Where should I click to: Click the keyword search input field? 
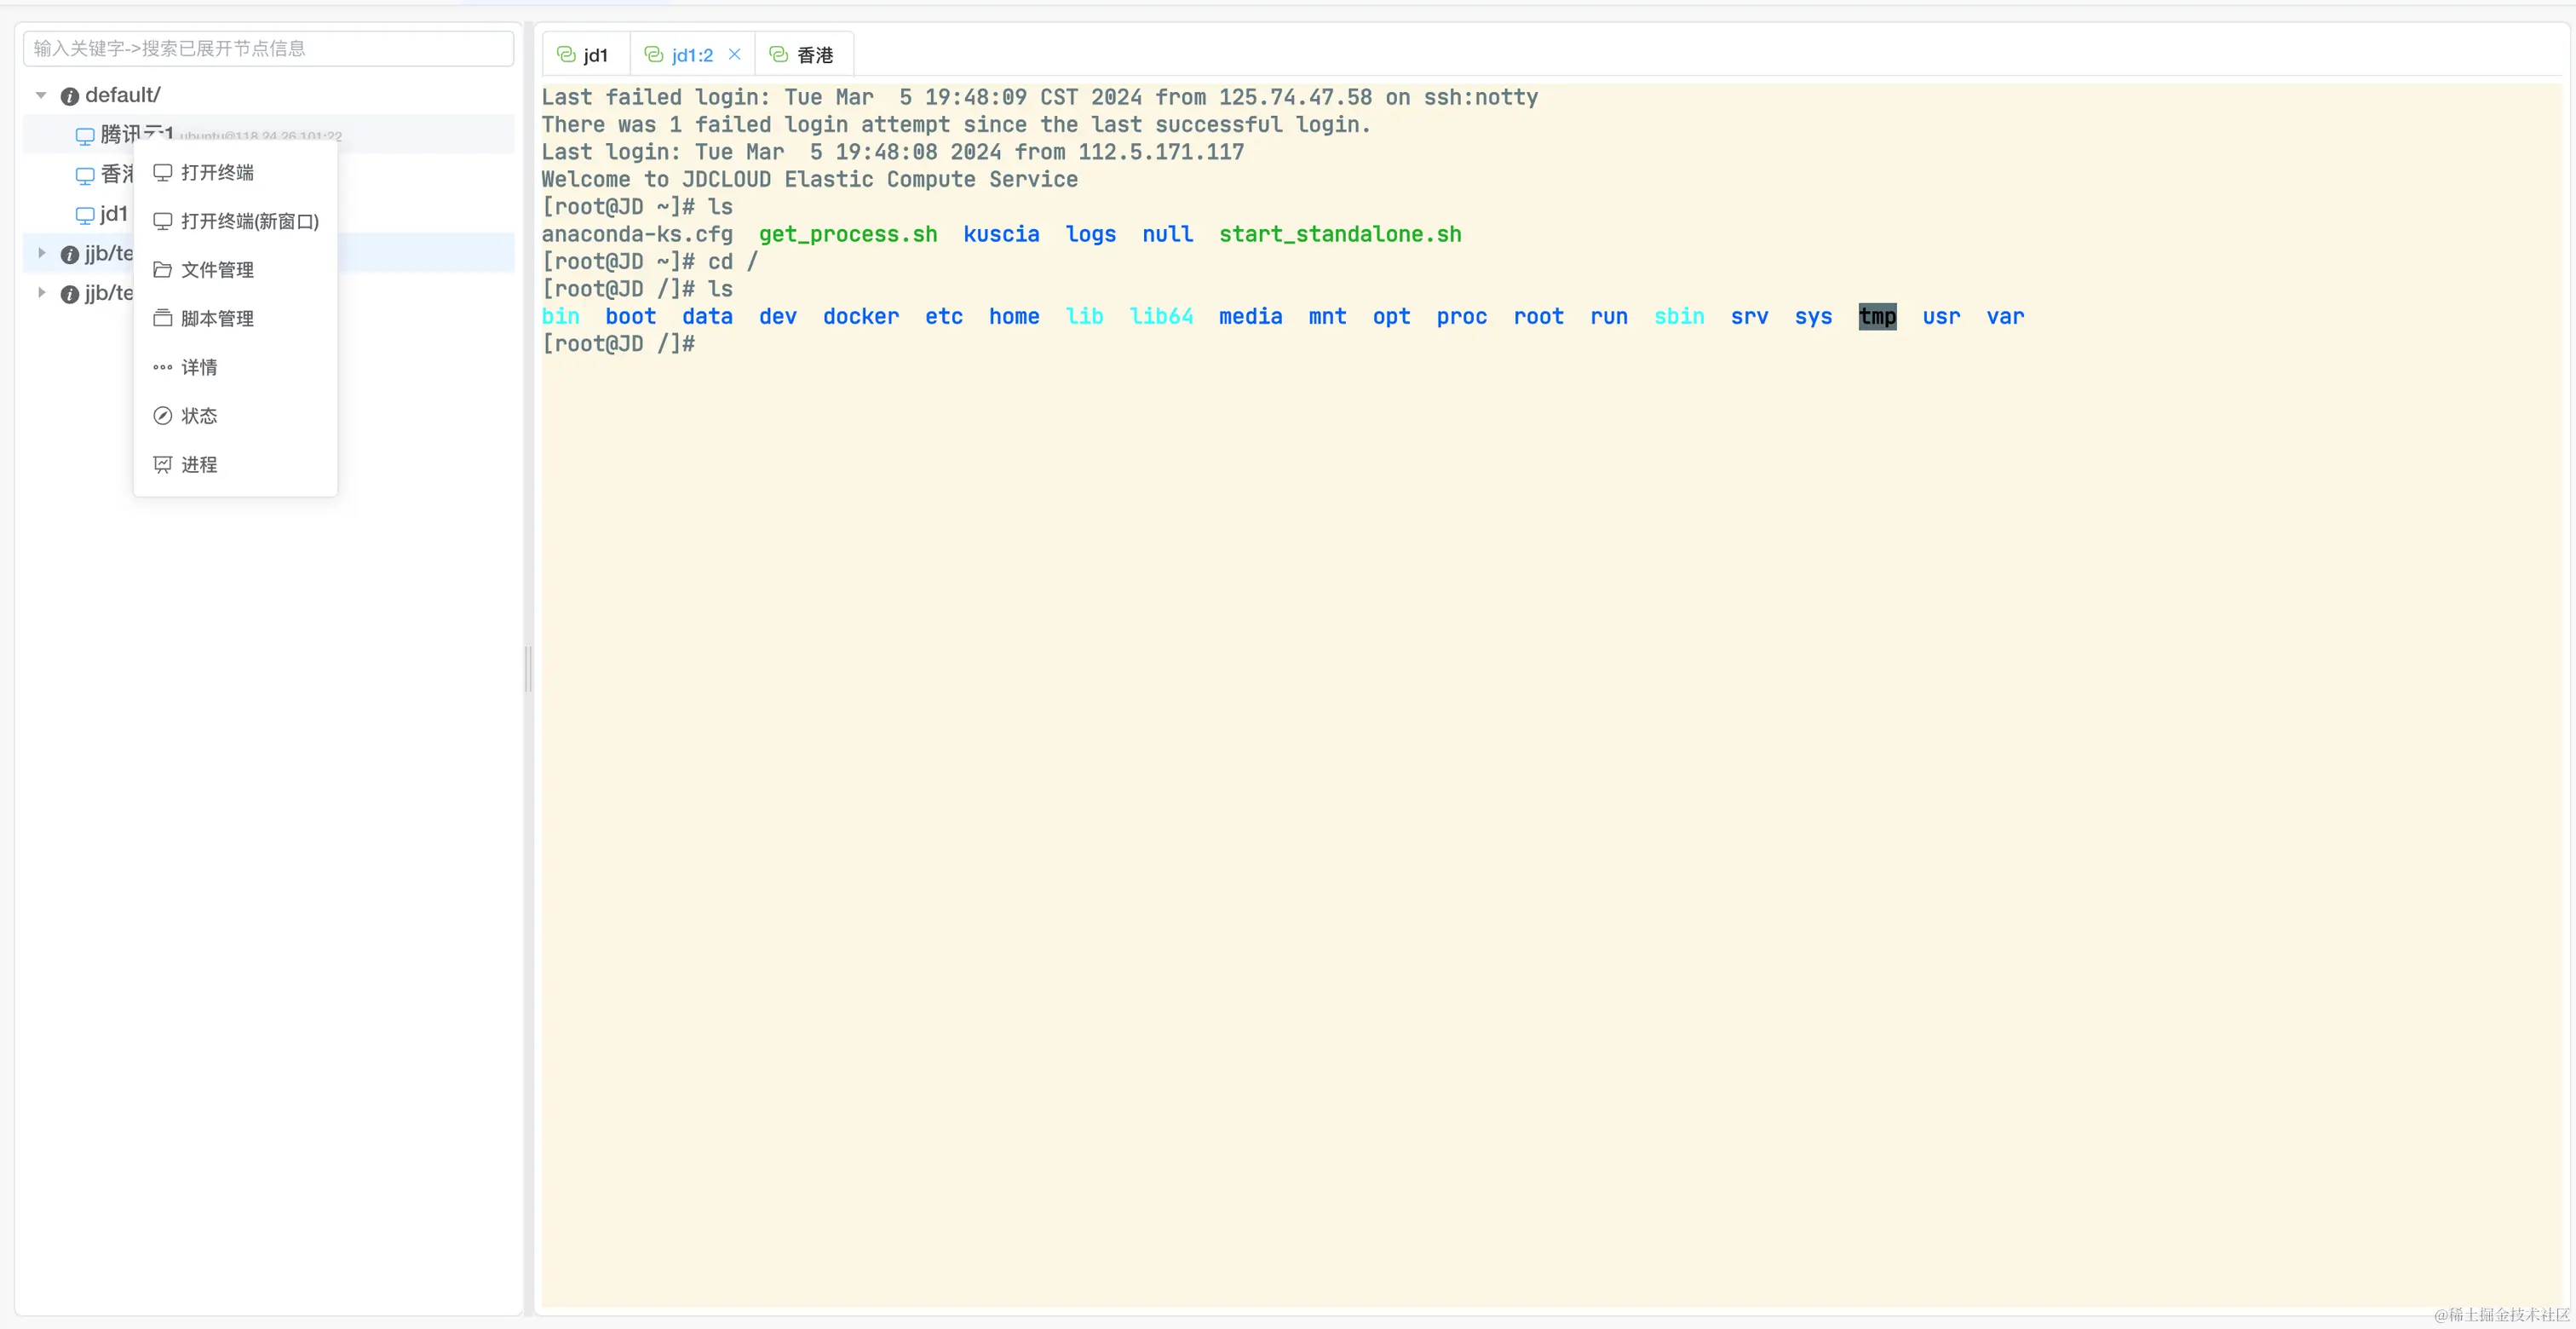[268, 48]
